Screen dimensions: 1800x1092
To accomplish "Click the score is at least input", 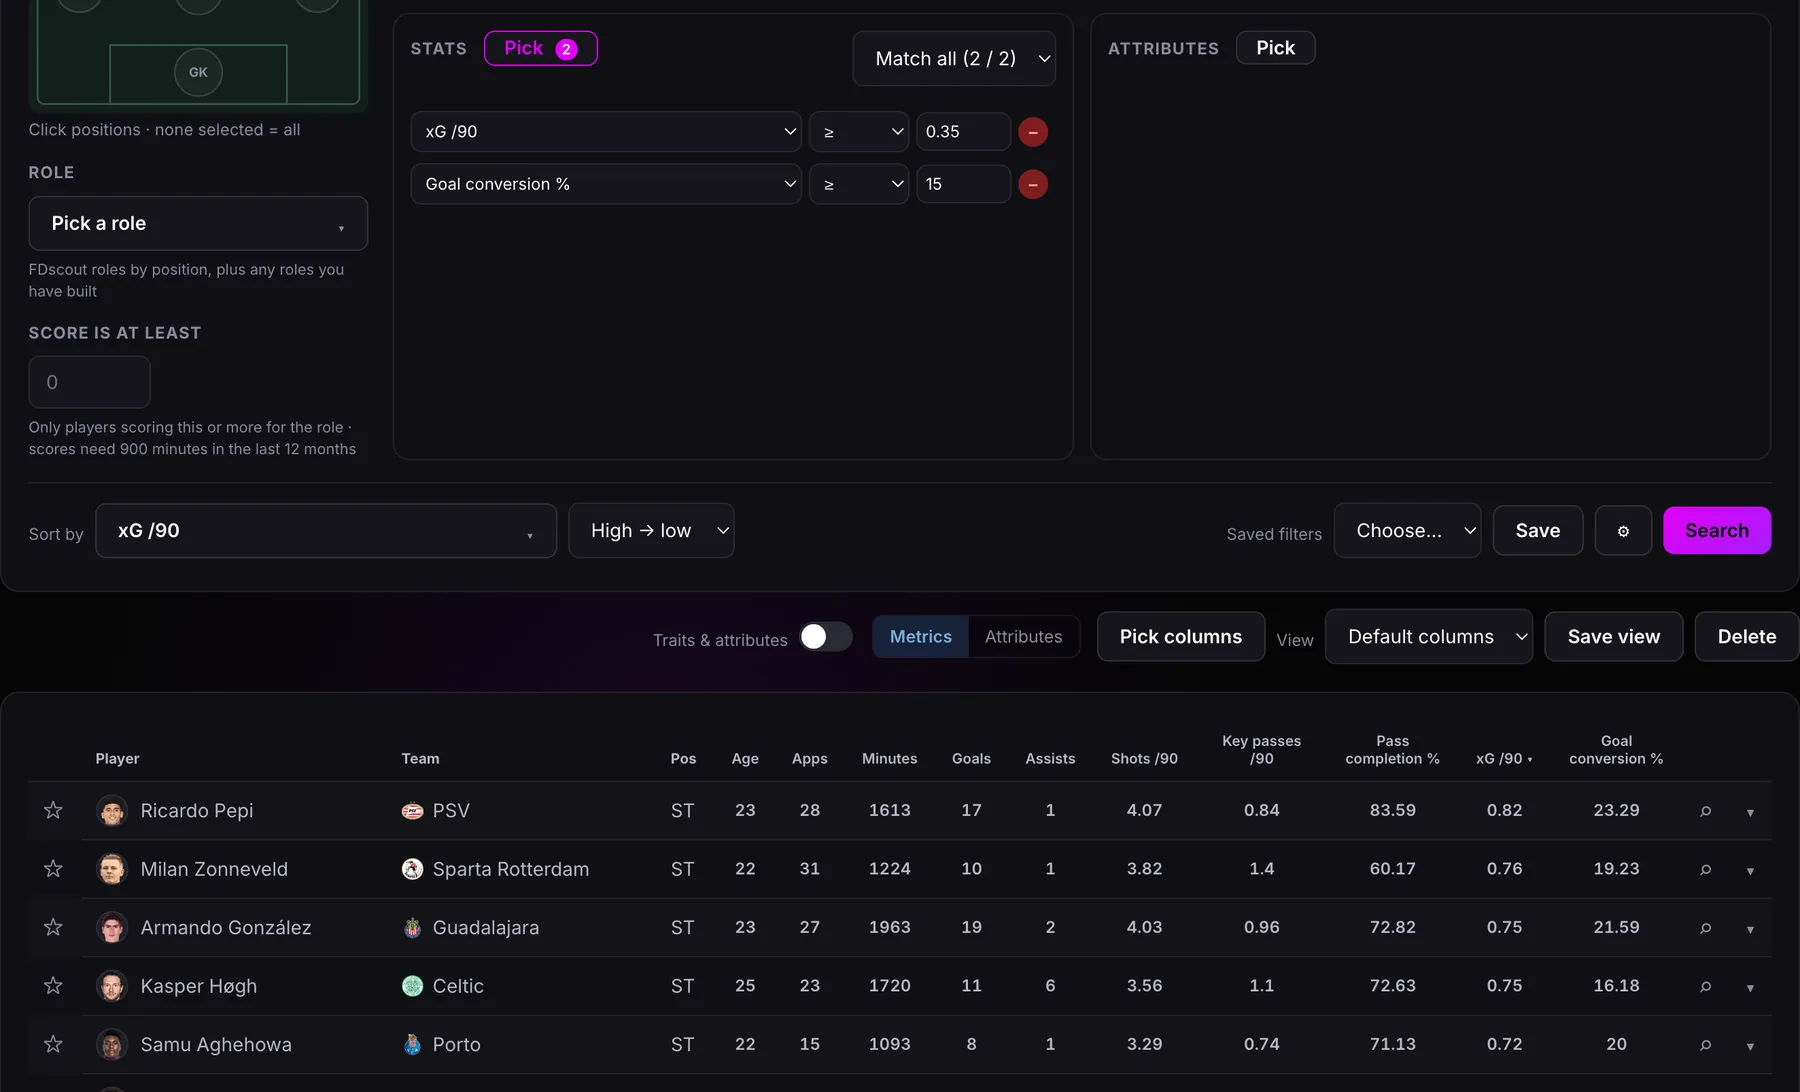I will pos(89,382).
